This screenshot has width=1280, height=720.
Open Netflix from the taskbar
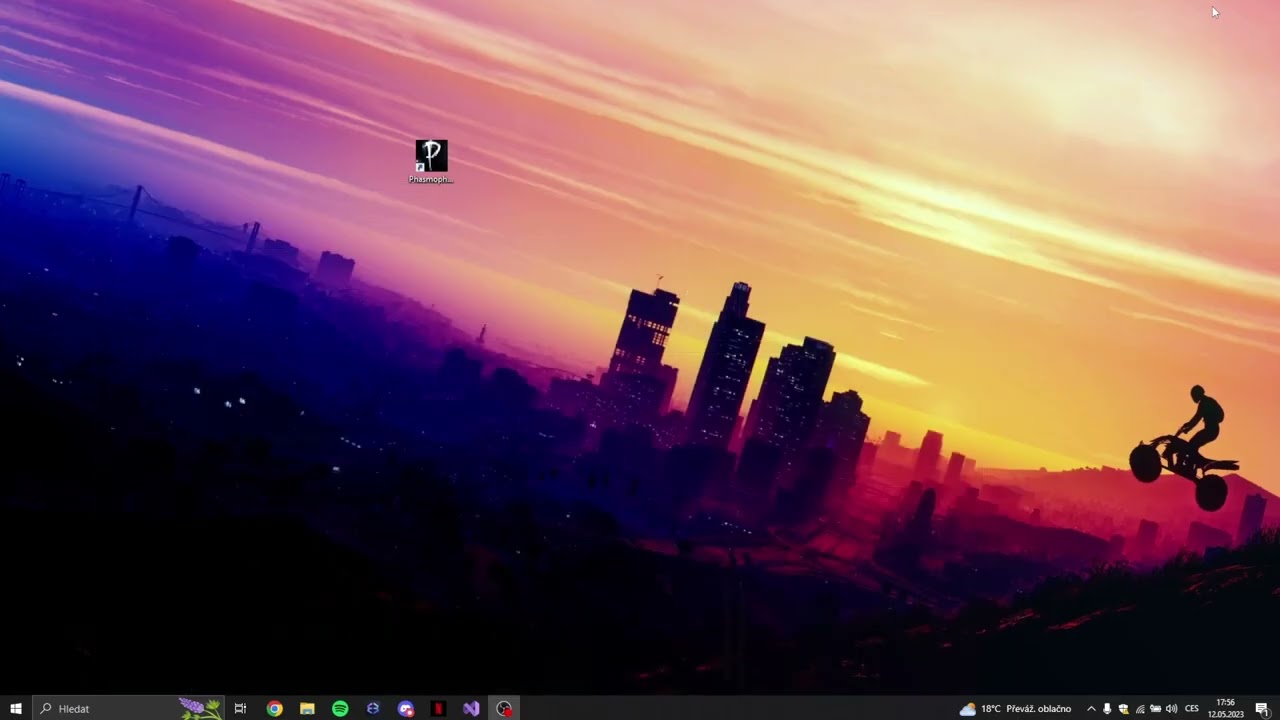[x=438, y=708]
